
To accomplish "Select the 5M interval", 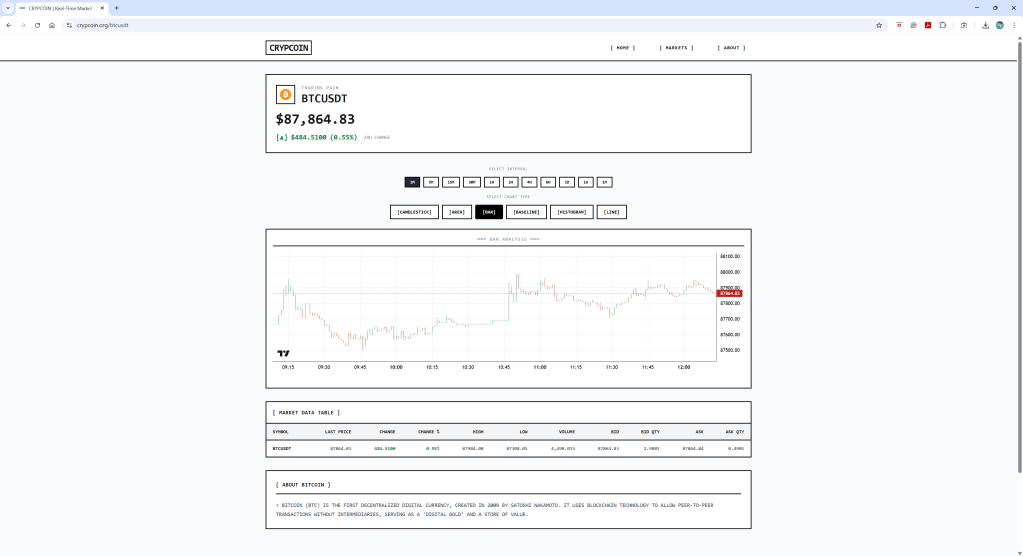I will pyautogui.click(x=431, y=182).
